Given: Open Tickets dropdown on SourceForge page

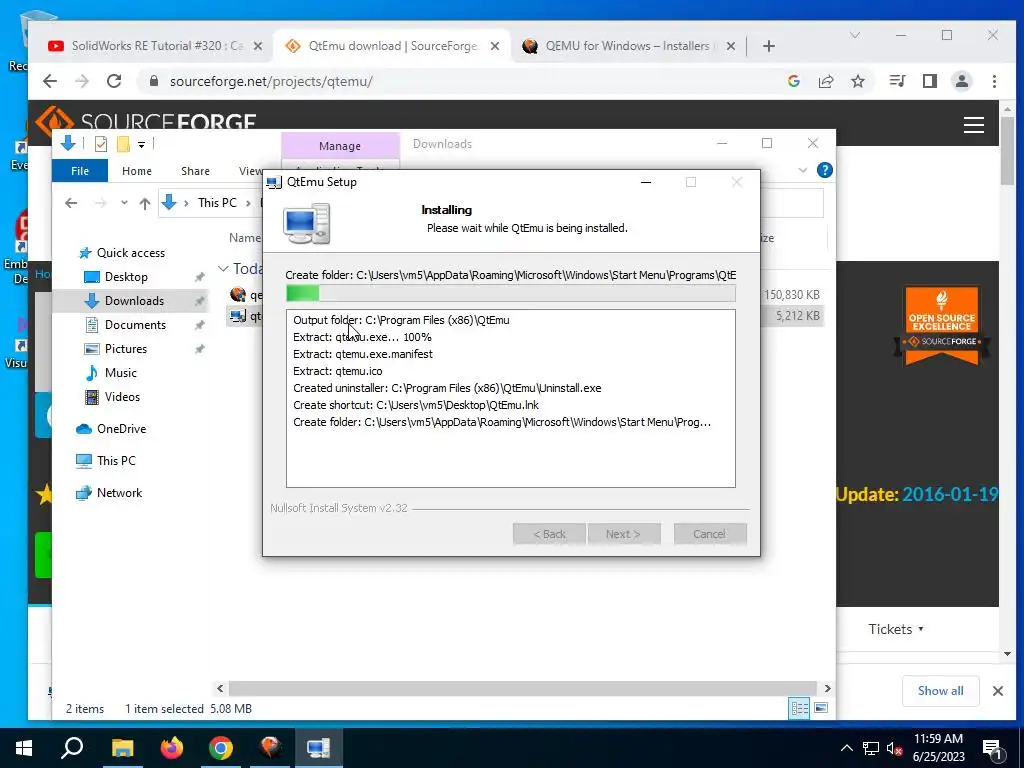Looking at the screenshot, I should (x=896, y=629).
